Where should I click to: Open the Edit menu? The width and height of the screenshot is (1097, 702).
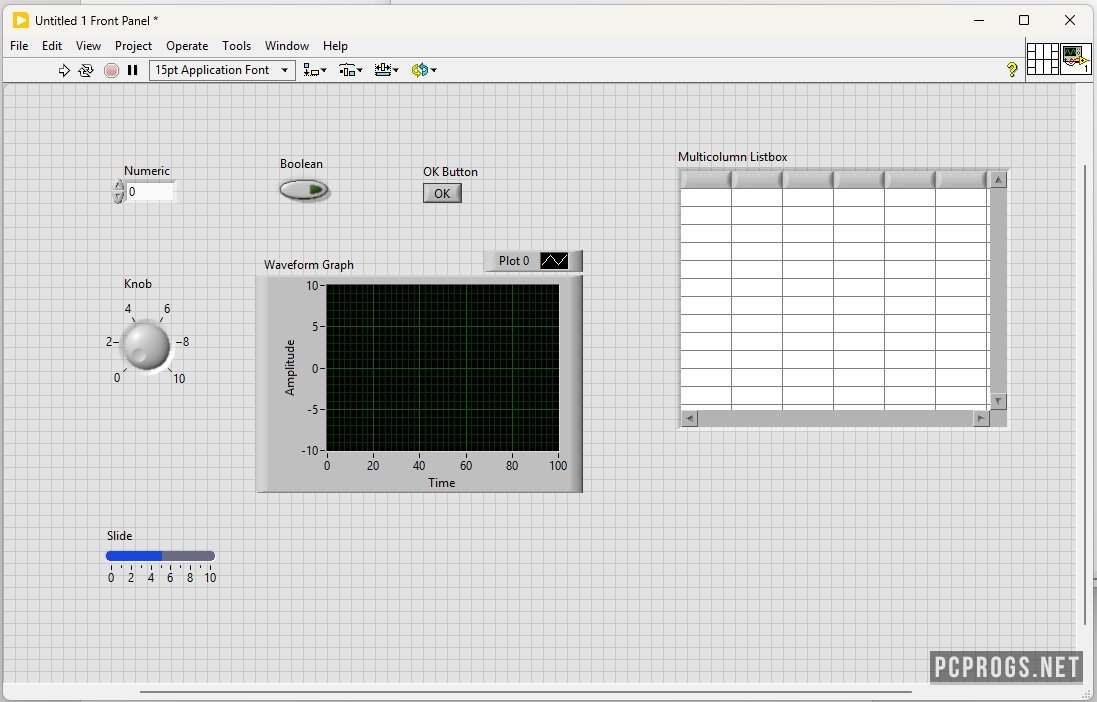(52, 46)
